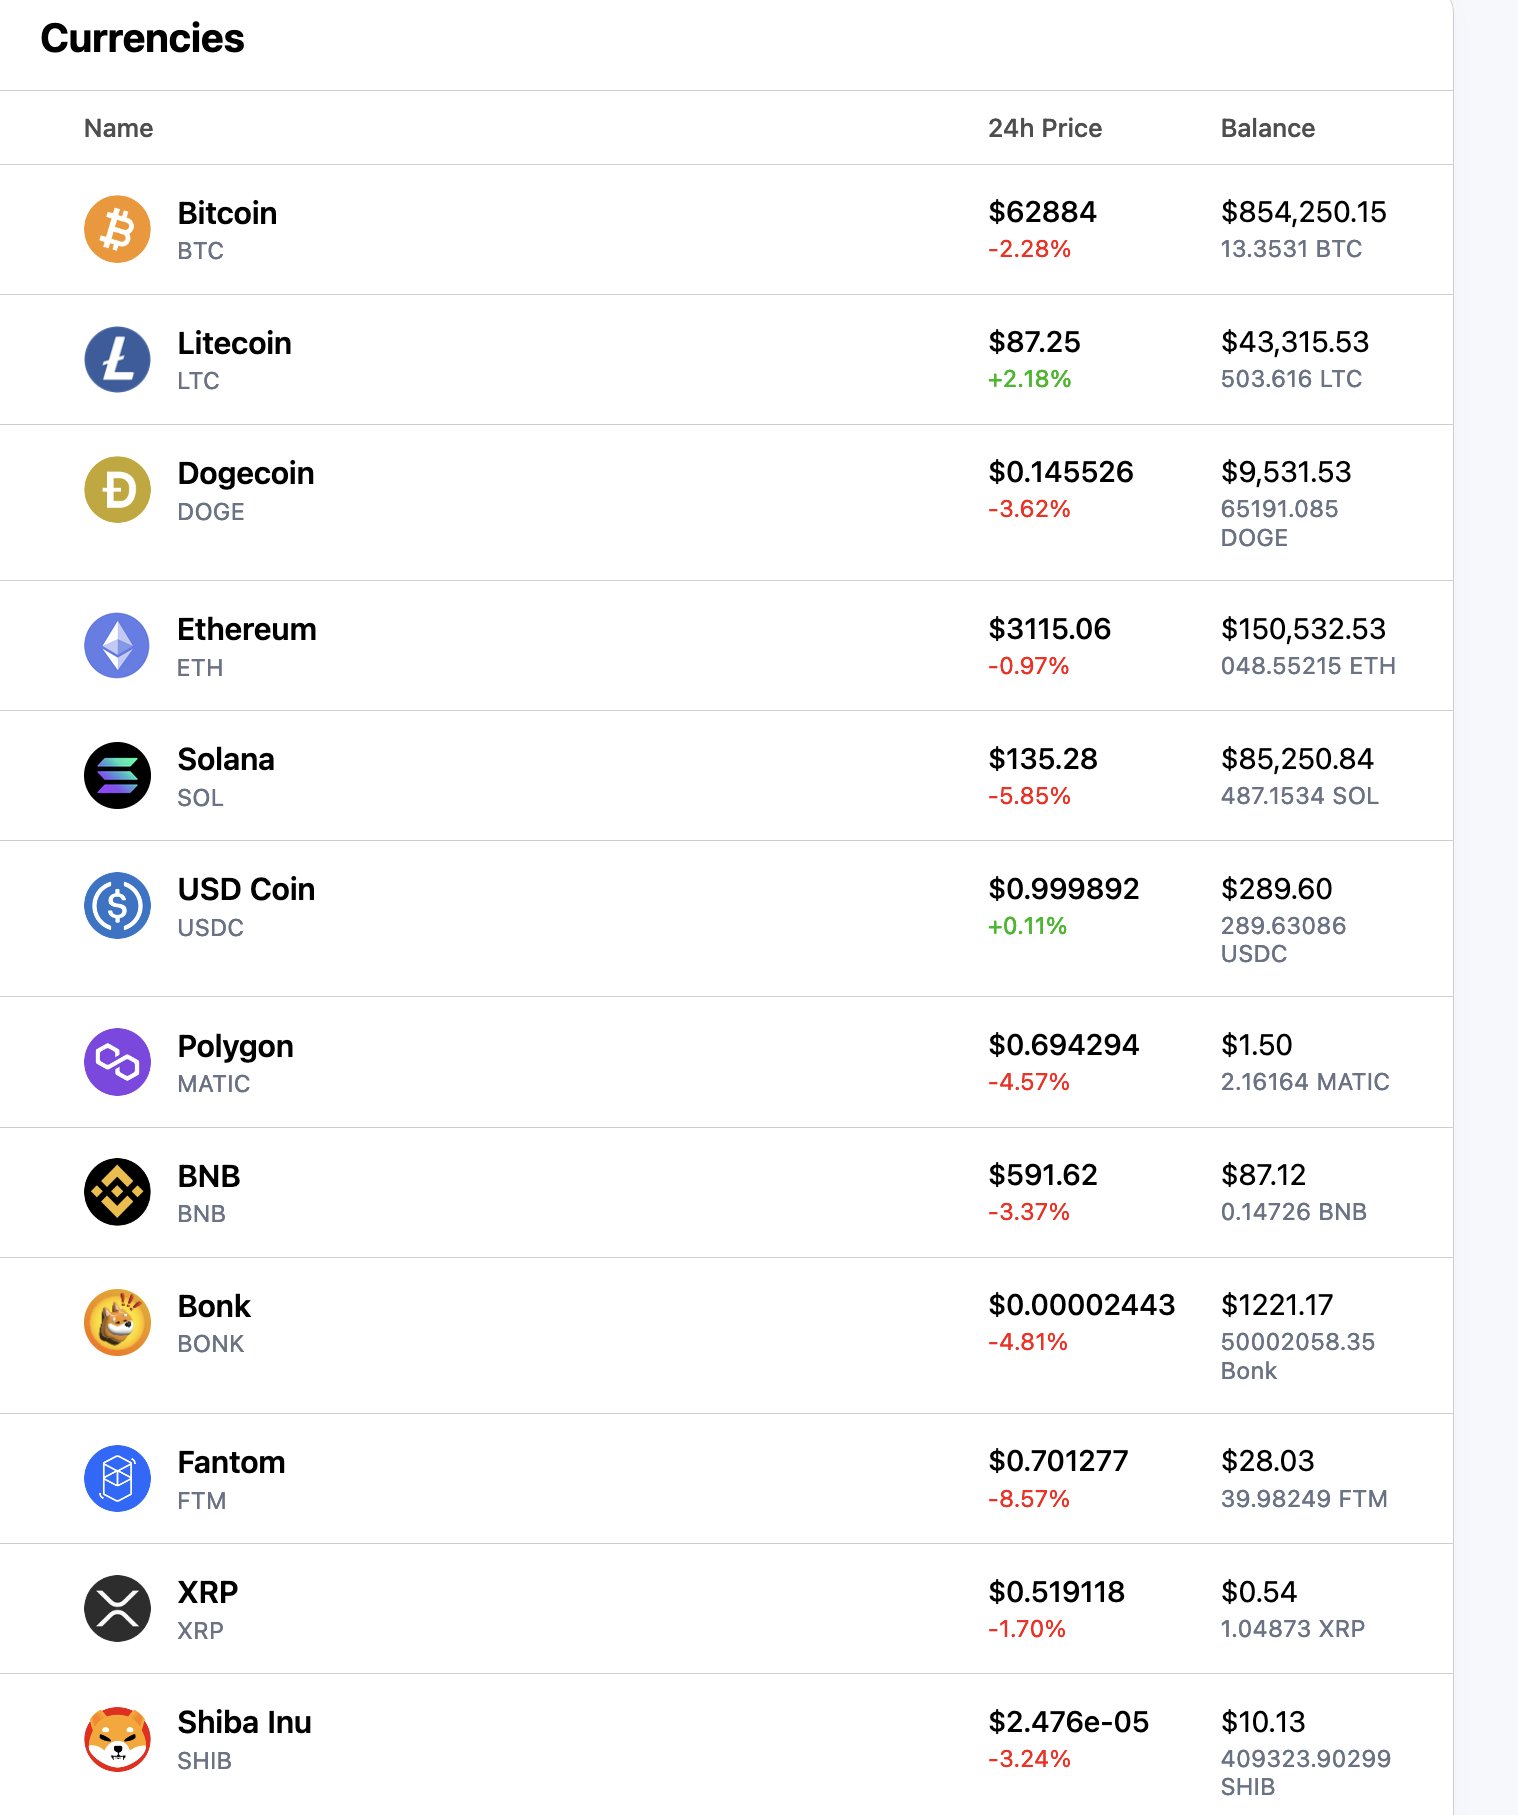Sort by the Name column header
1518x1815 pixels.
[x=118, y=128]
